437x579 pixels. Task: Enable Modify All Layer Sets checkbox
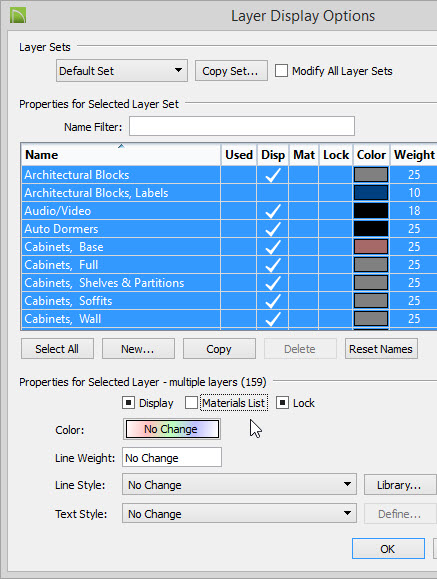(281, 71)
